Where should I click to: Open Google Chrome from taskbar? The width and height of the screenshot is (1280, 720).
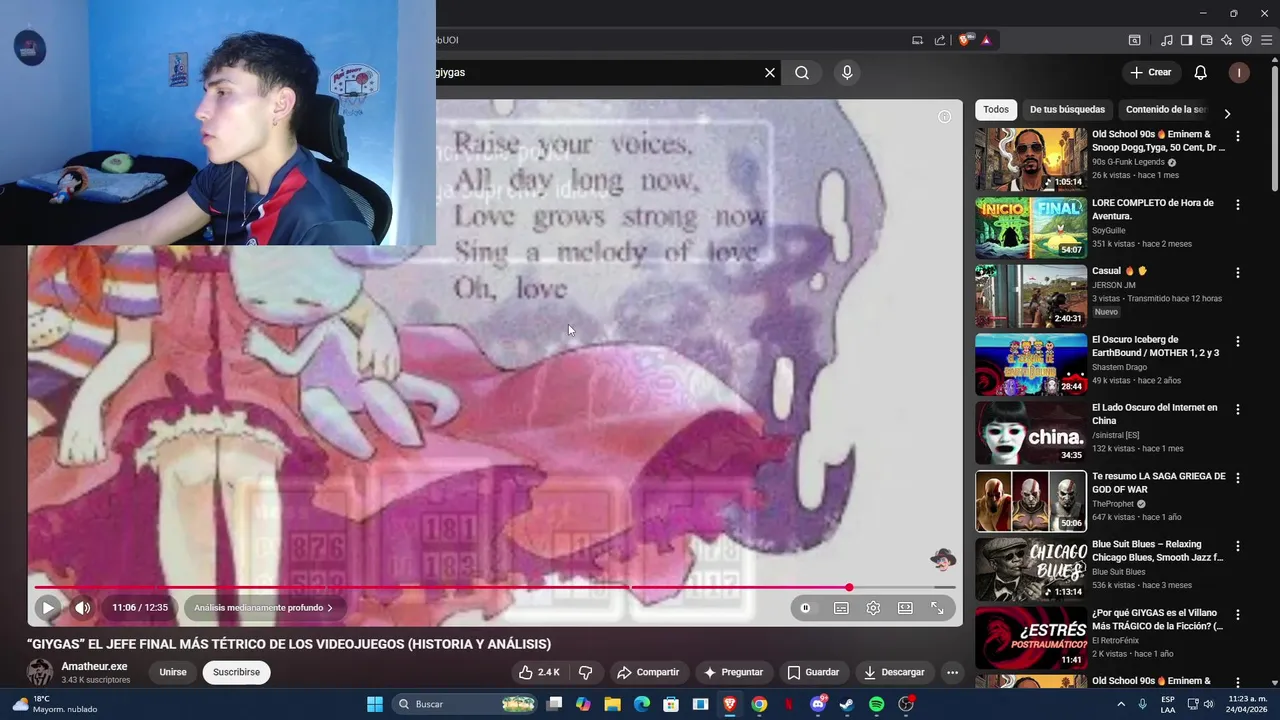(x=760, y=704)
